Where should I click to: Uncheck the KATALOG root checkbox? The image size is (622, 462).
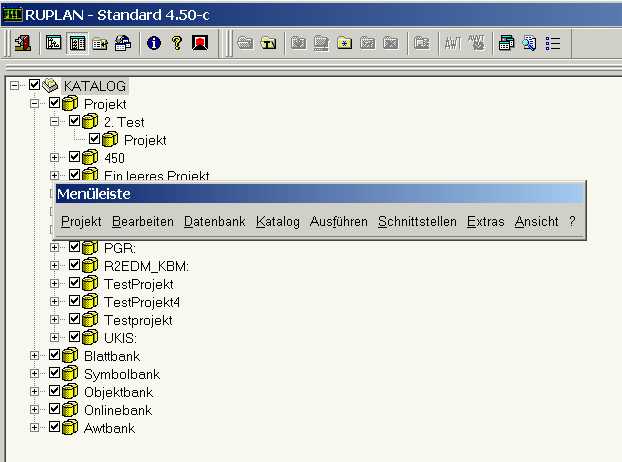click(35, 84)
